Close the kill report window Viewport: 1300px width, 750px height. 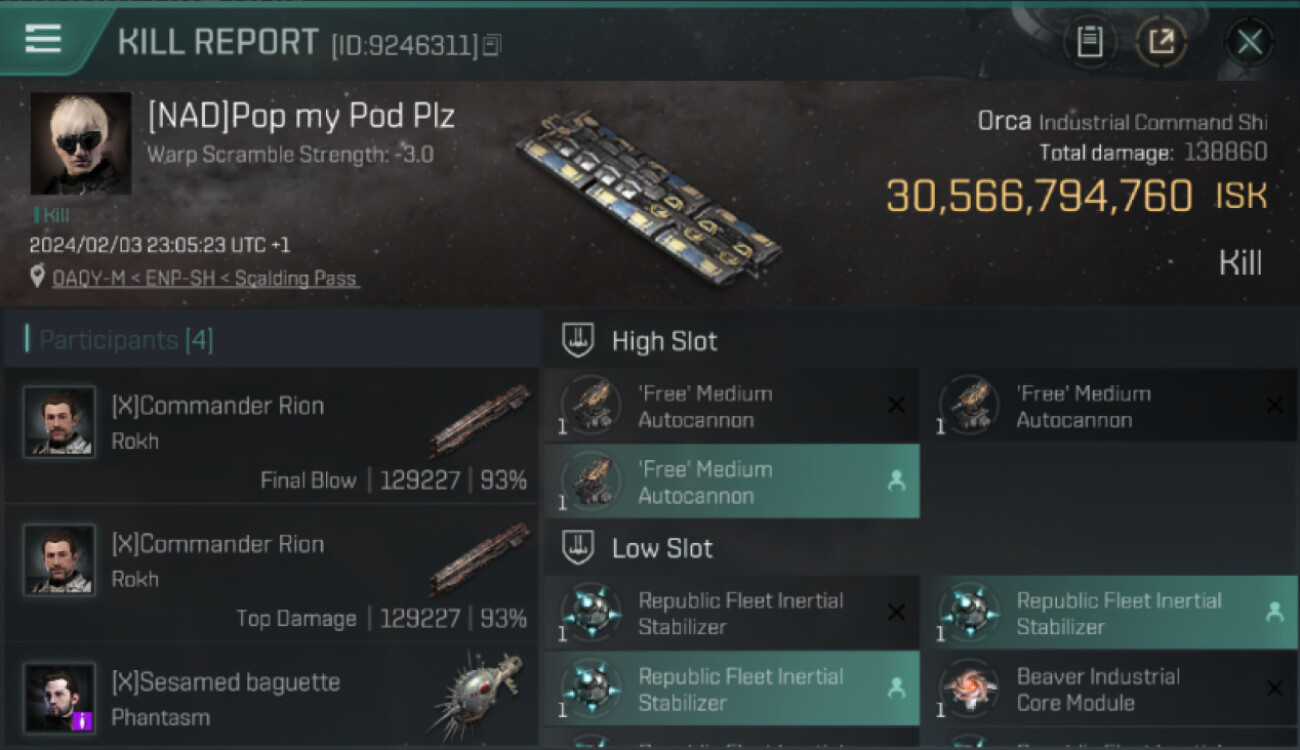1249,42
